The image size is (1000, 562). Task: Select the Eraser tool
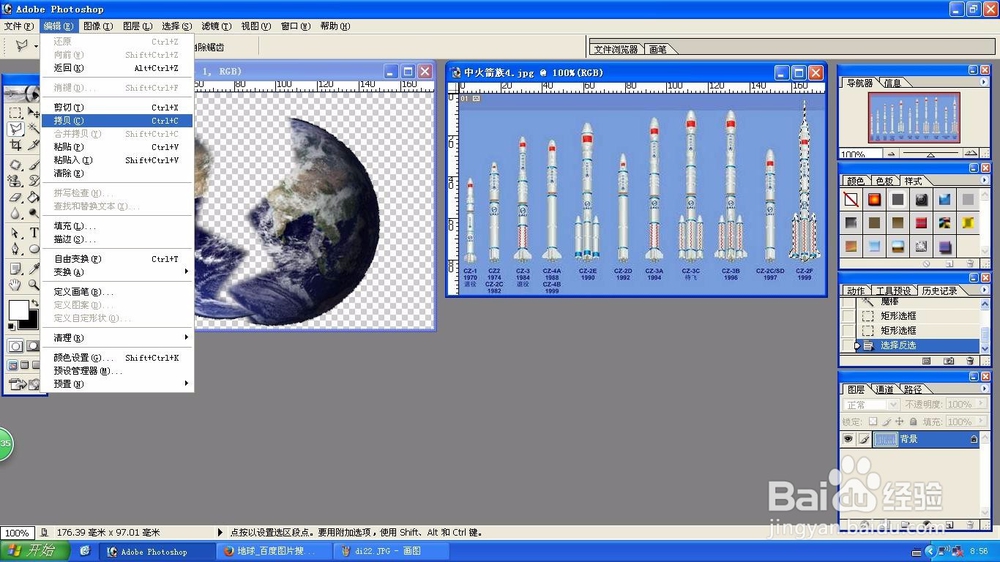point(15,197)
